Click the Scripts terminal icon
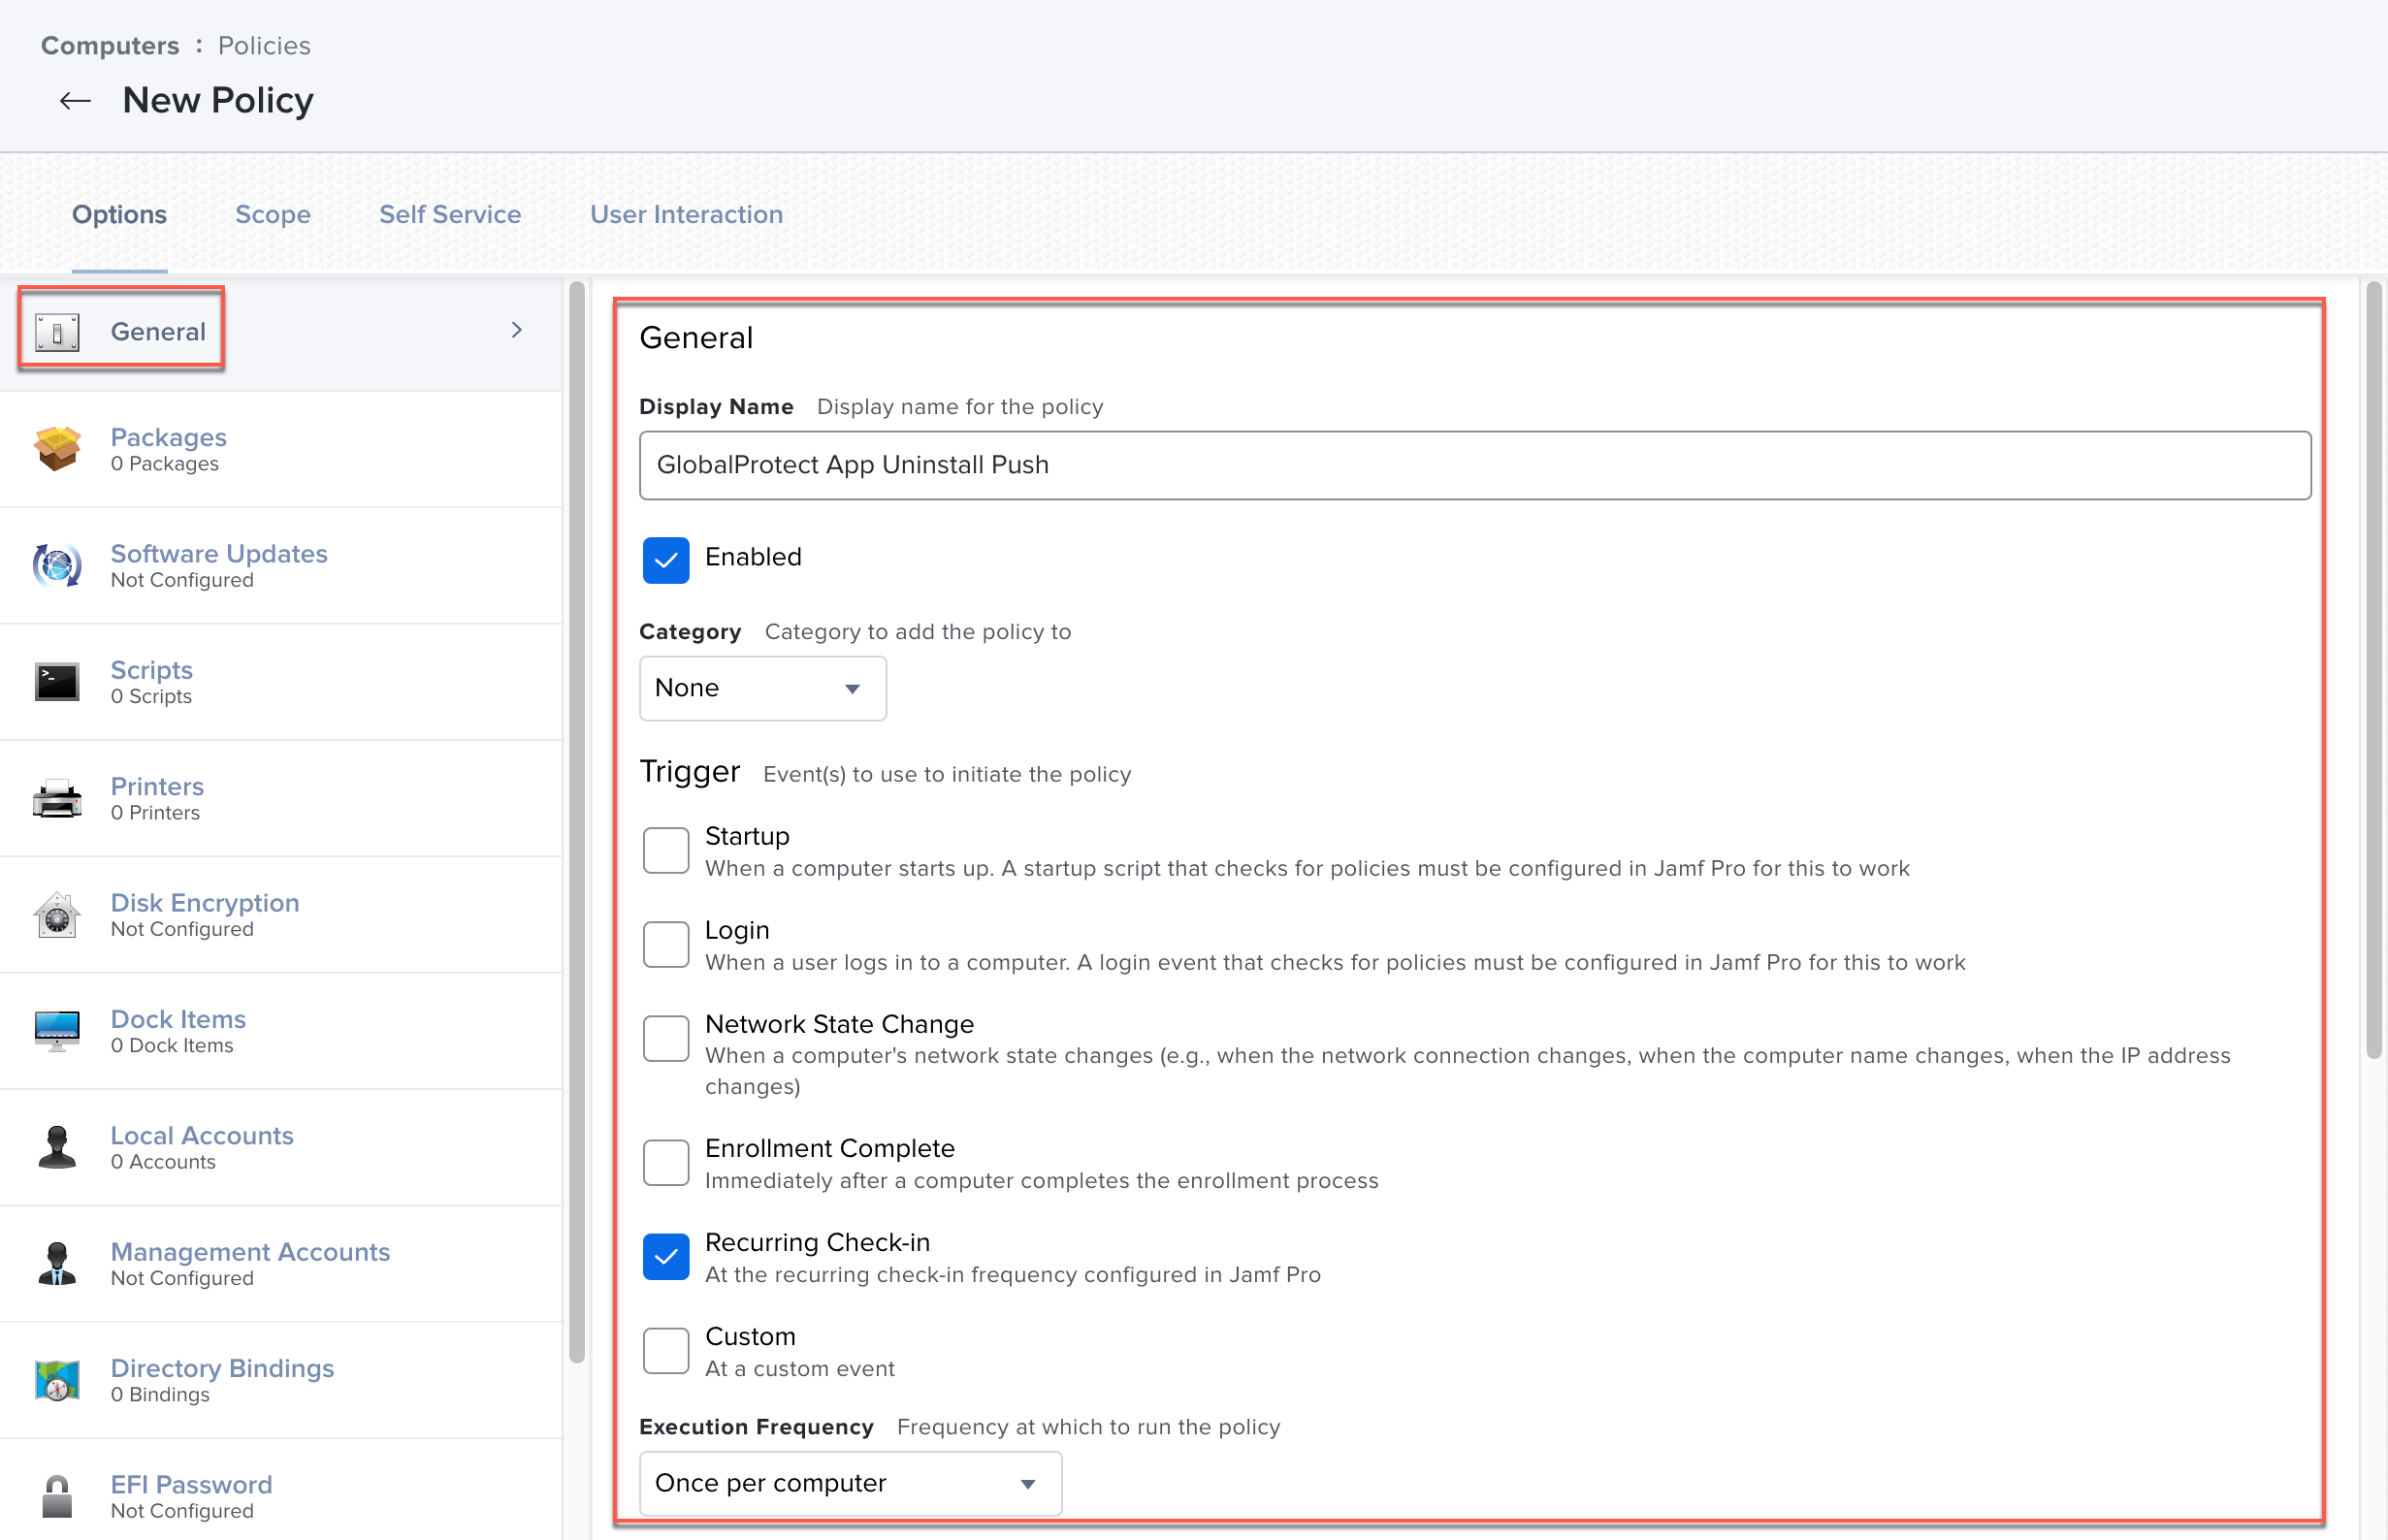This screenshot has height=1540, width=2388. pyautogui.click(x=57, y=682)
